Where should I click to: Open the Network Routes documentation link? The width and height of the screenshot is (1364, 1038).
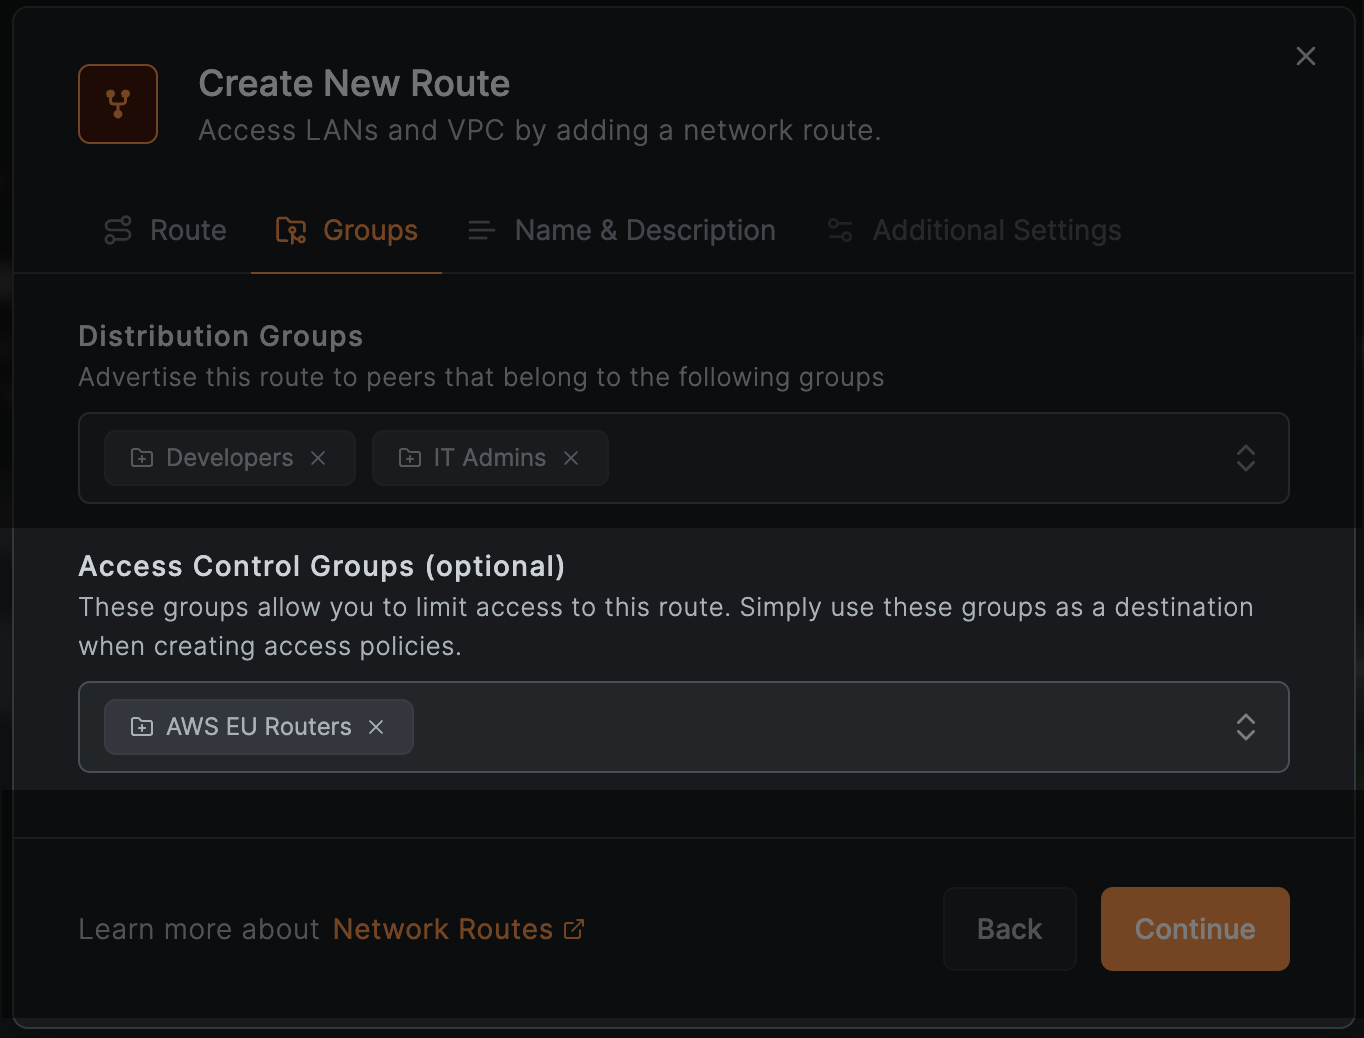point(442,928)
